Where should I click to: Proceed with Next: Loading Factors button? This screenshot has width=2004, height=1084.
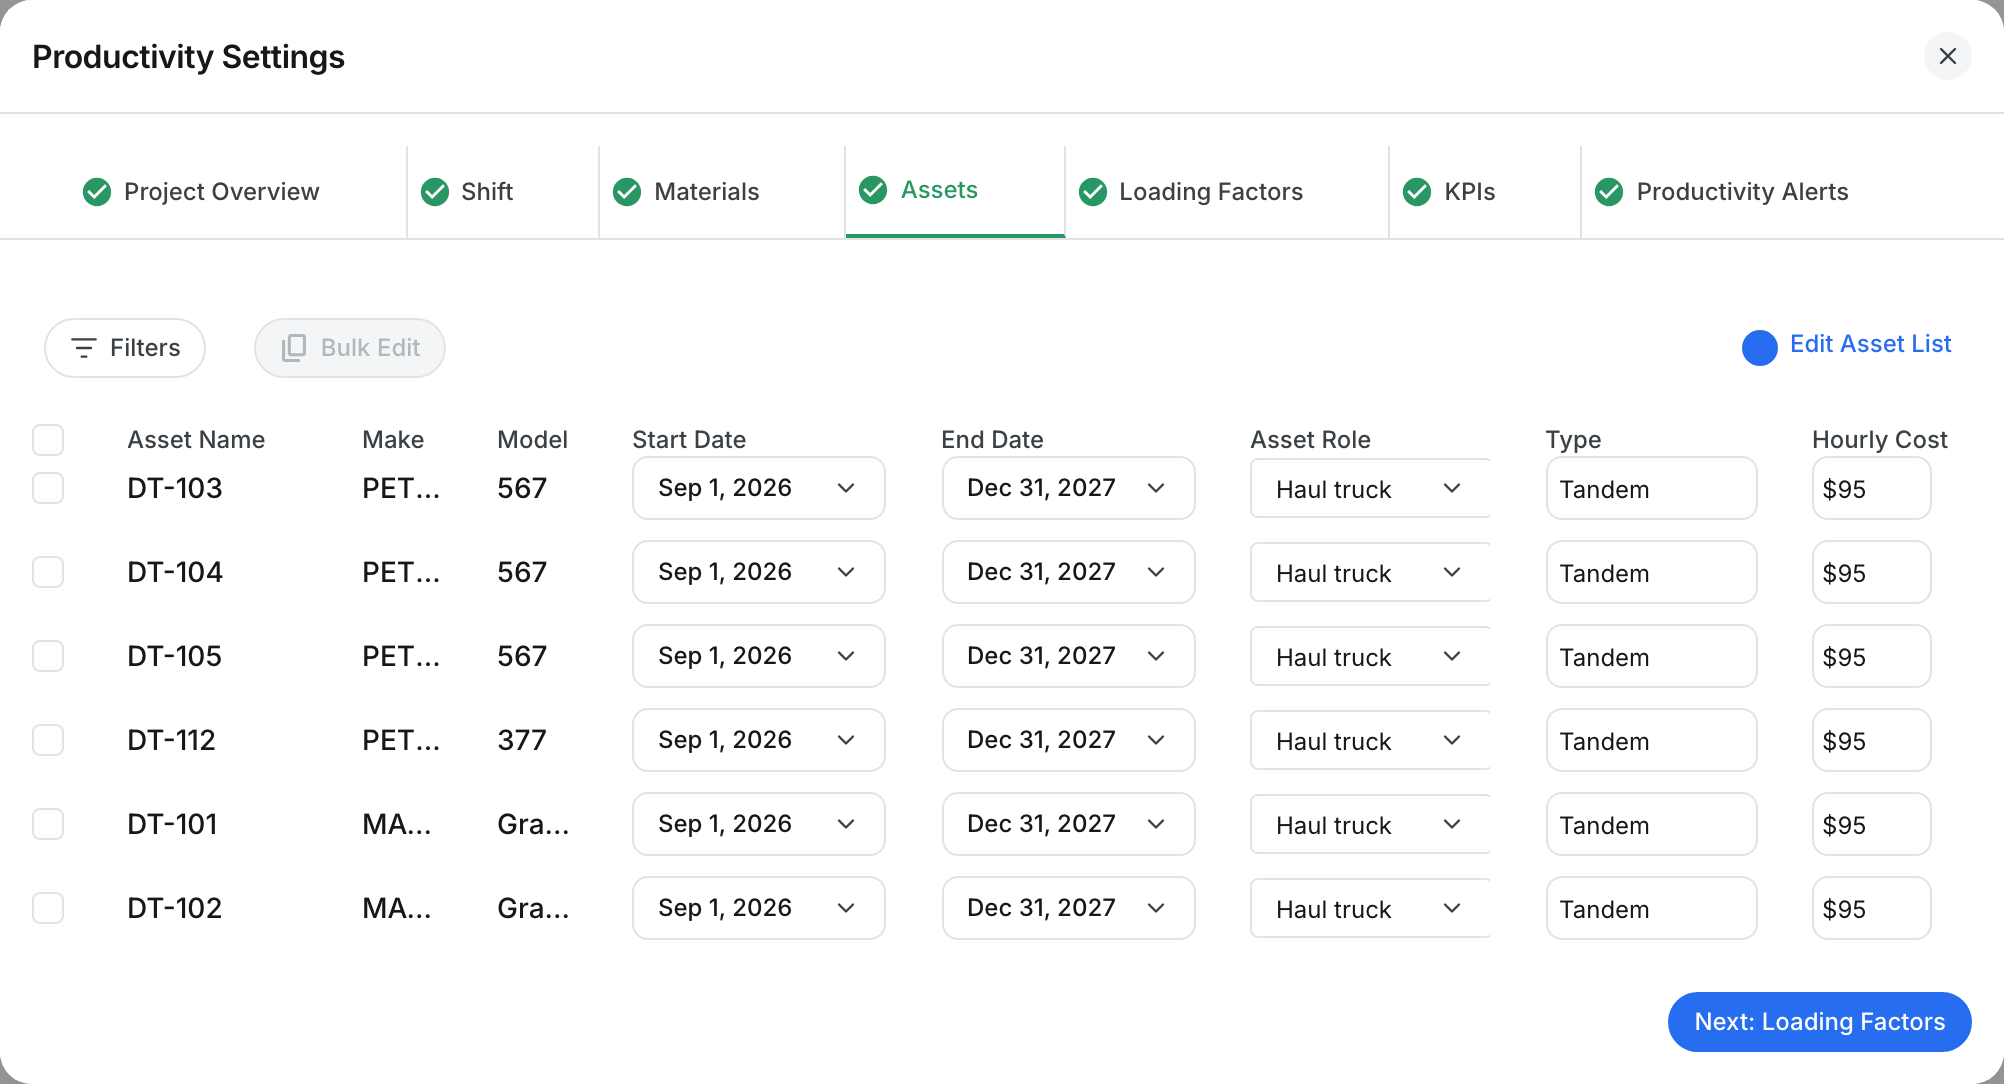click(1819, 1021)
